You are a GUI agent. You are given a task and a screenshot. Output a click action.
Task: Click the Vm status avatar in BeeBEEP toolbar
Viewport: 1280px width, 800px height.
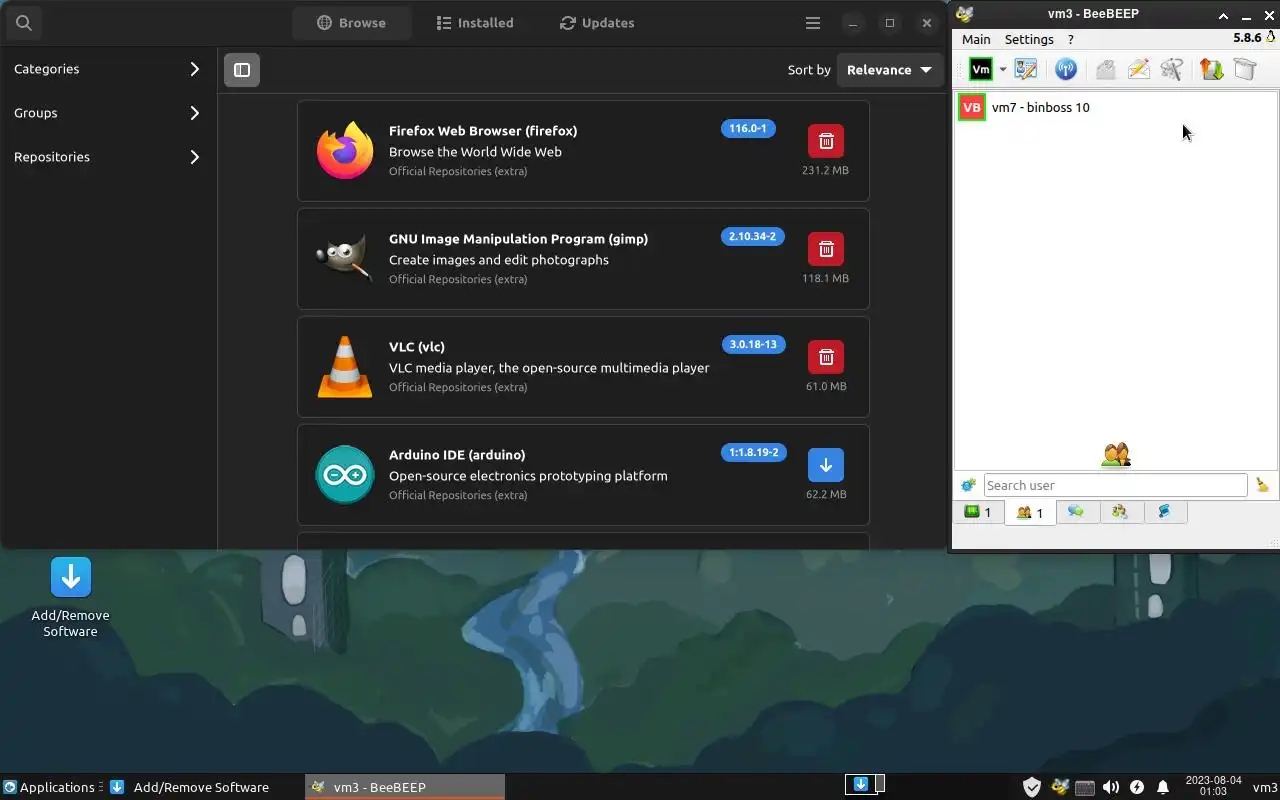tap(981, 69)
